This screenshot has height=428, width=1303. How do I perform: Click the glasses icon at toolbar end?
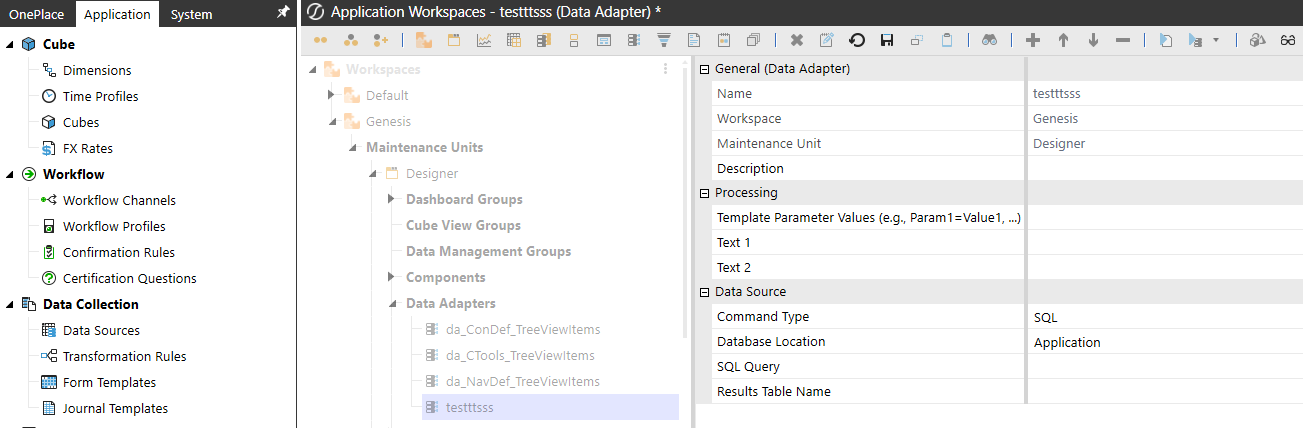1289,41
